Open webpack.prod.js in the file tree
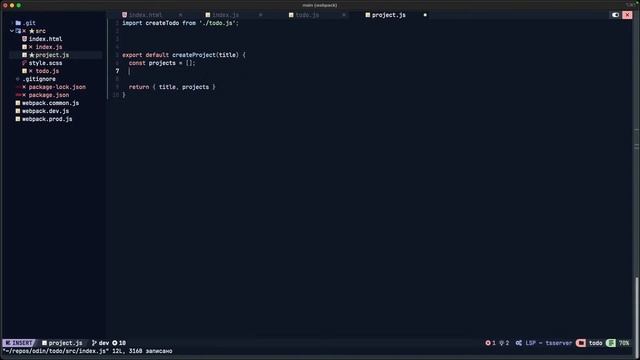This screenshot has height=360, width=640. pyautogui.click(x=47, y=119)
